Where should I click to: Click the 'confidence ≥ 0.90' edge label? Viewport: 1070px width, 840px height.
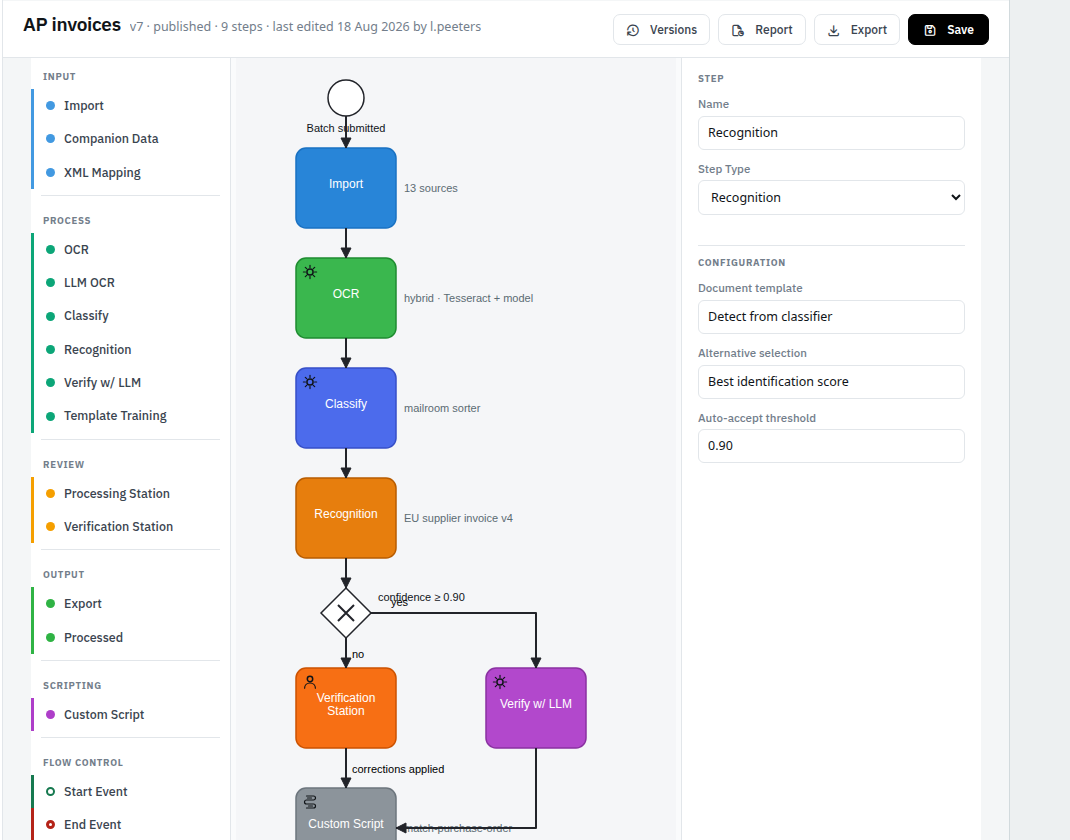coord(421,597)
